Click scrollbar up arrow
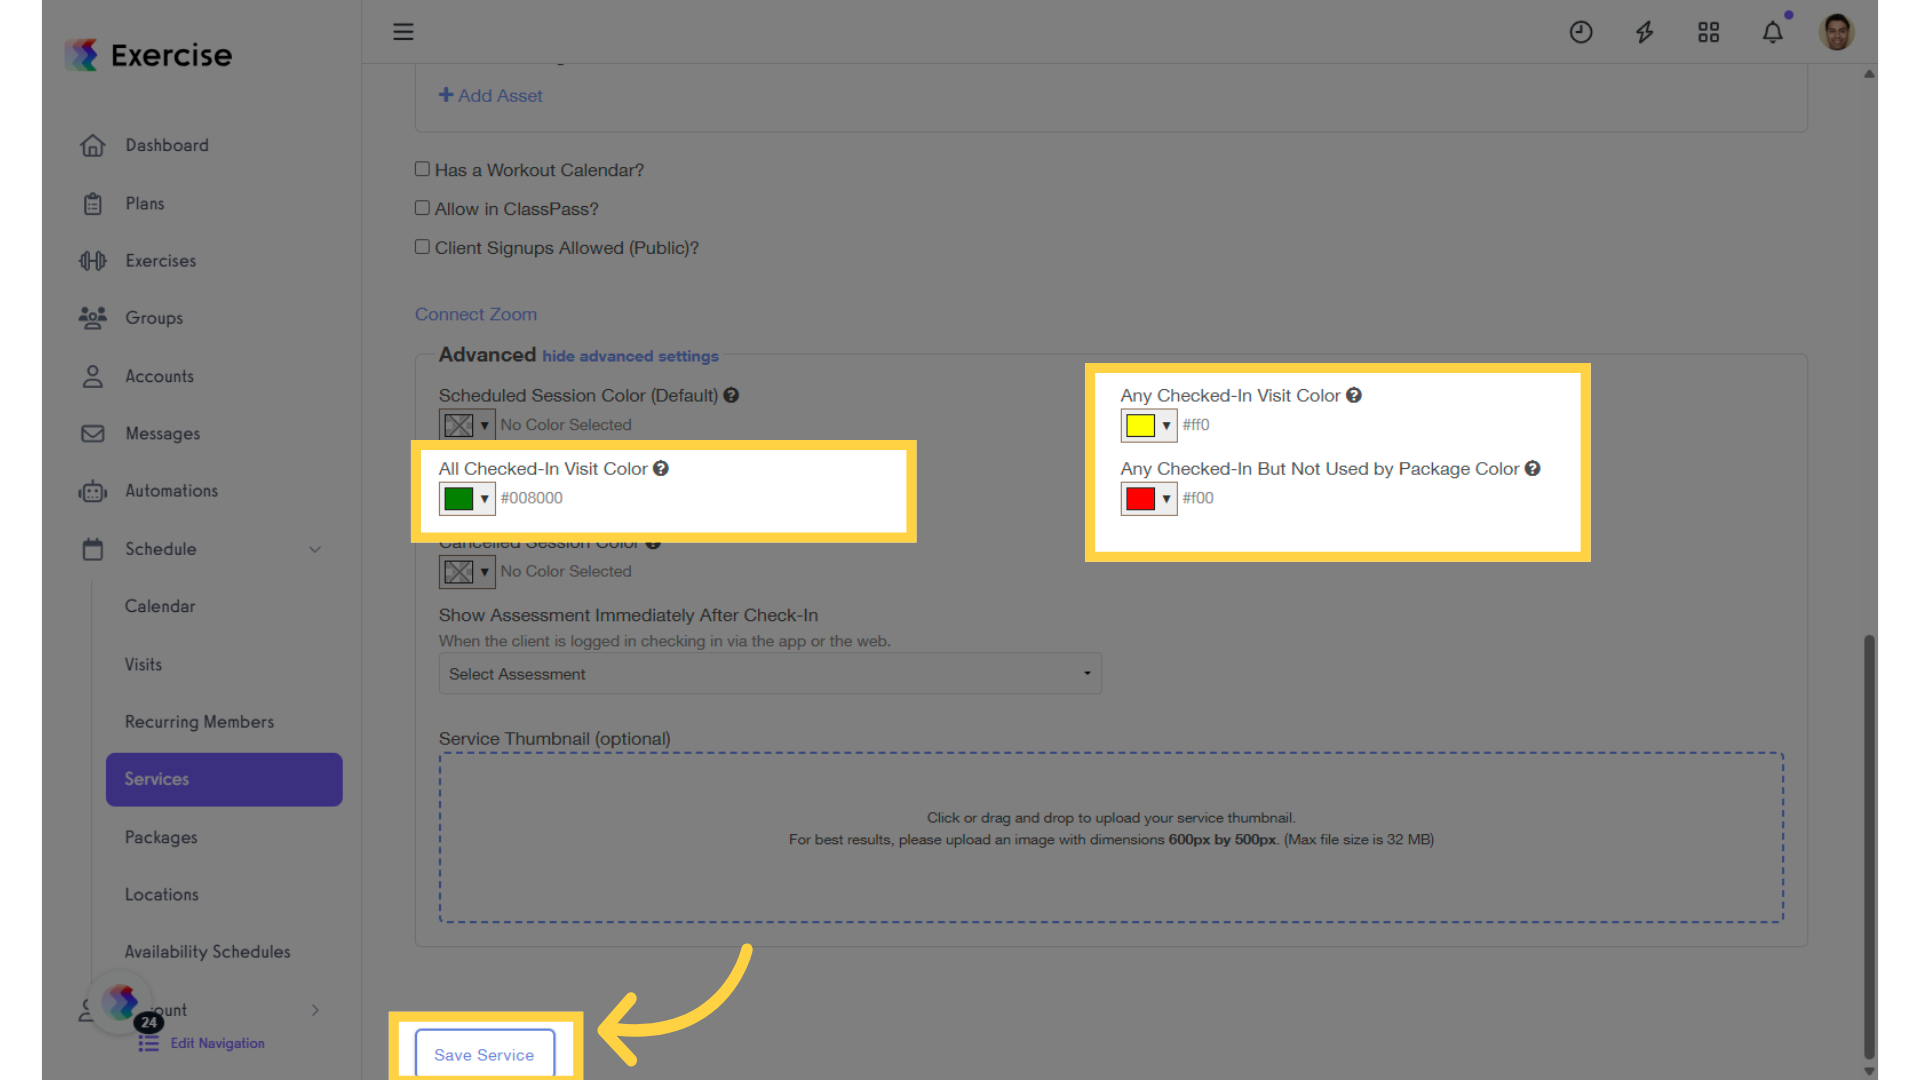This screenshot has height=1080, width=1920. [x=1869, y=74]
